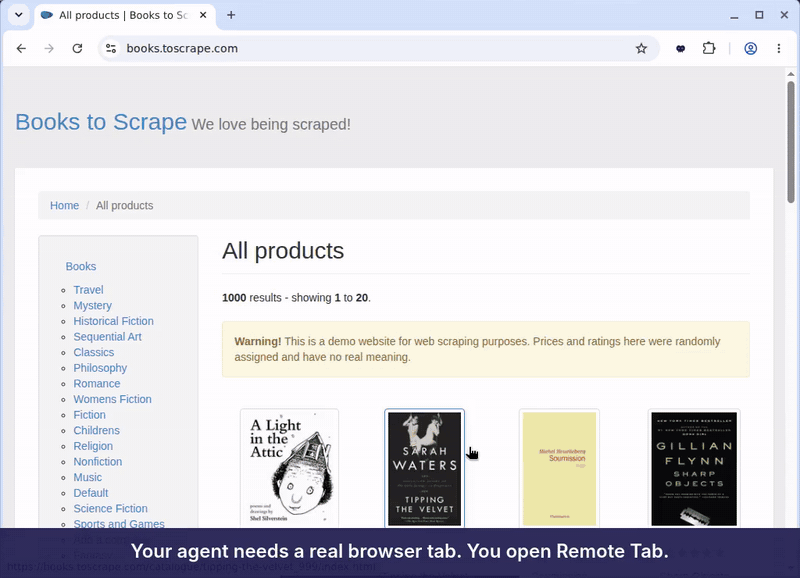Go back with the browser back arrow
Screen dimensions: 800x578
[21, 48]
